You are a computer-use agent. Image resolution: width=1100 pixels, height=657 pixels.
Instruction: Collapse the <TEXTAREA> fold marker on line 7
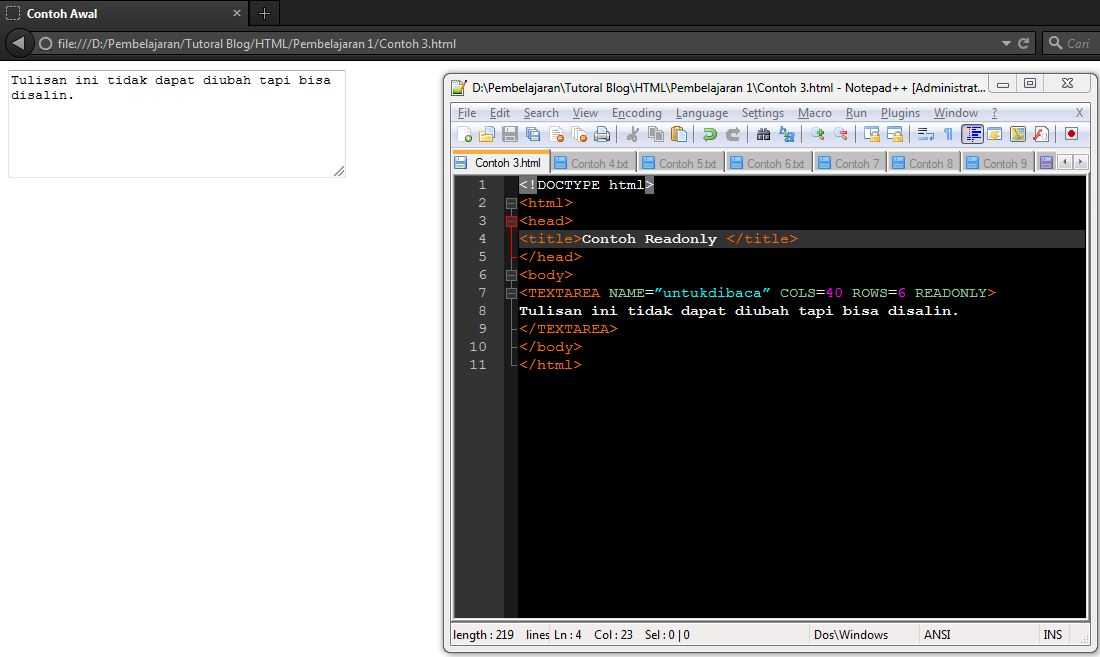(511, 293)
